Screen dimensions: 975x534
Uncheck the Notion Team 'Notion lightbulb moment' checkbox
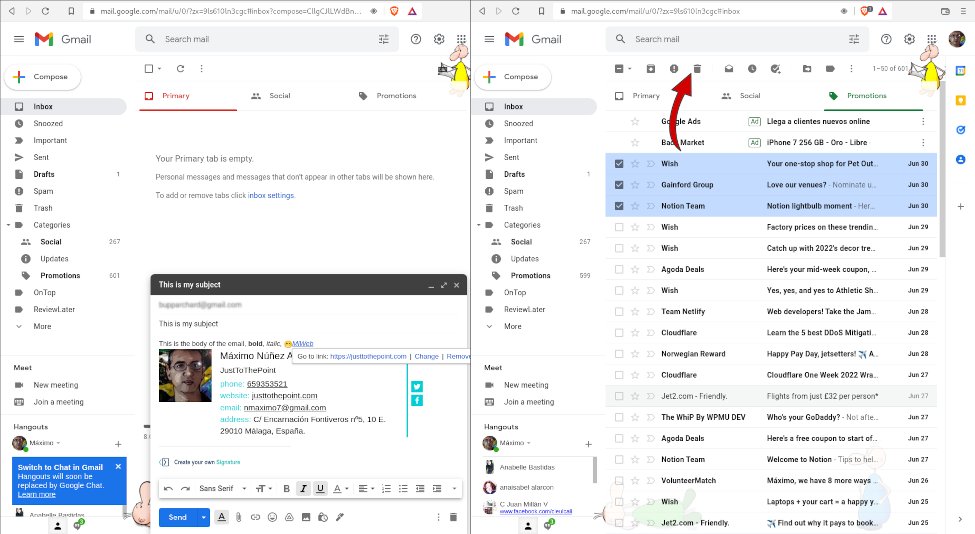(619, 206)
